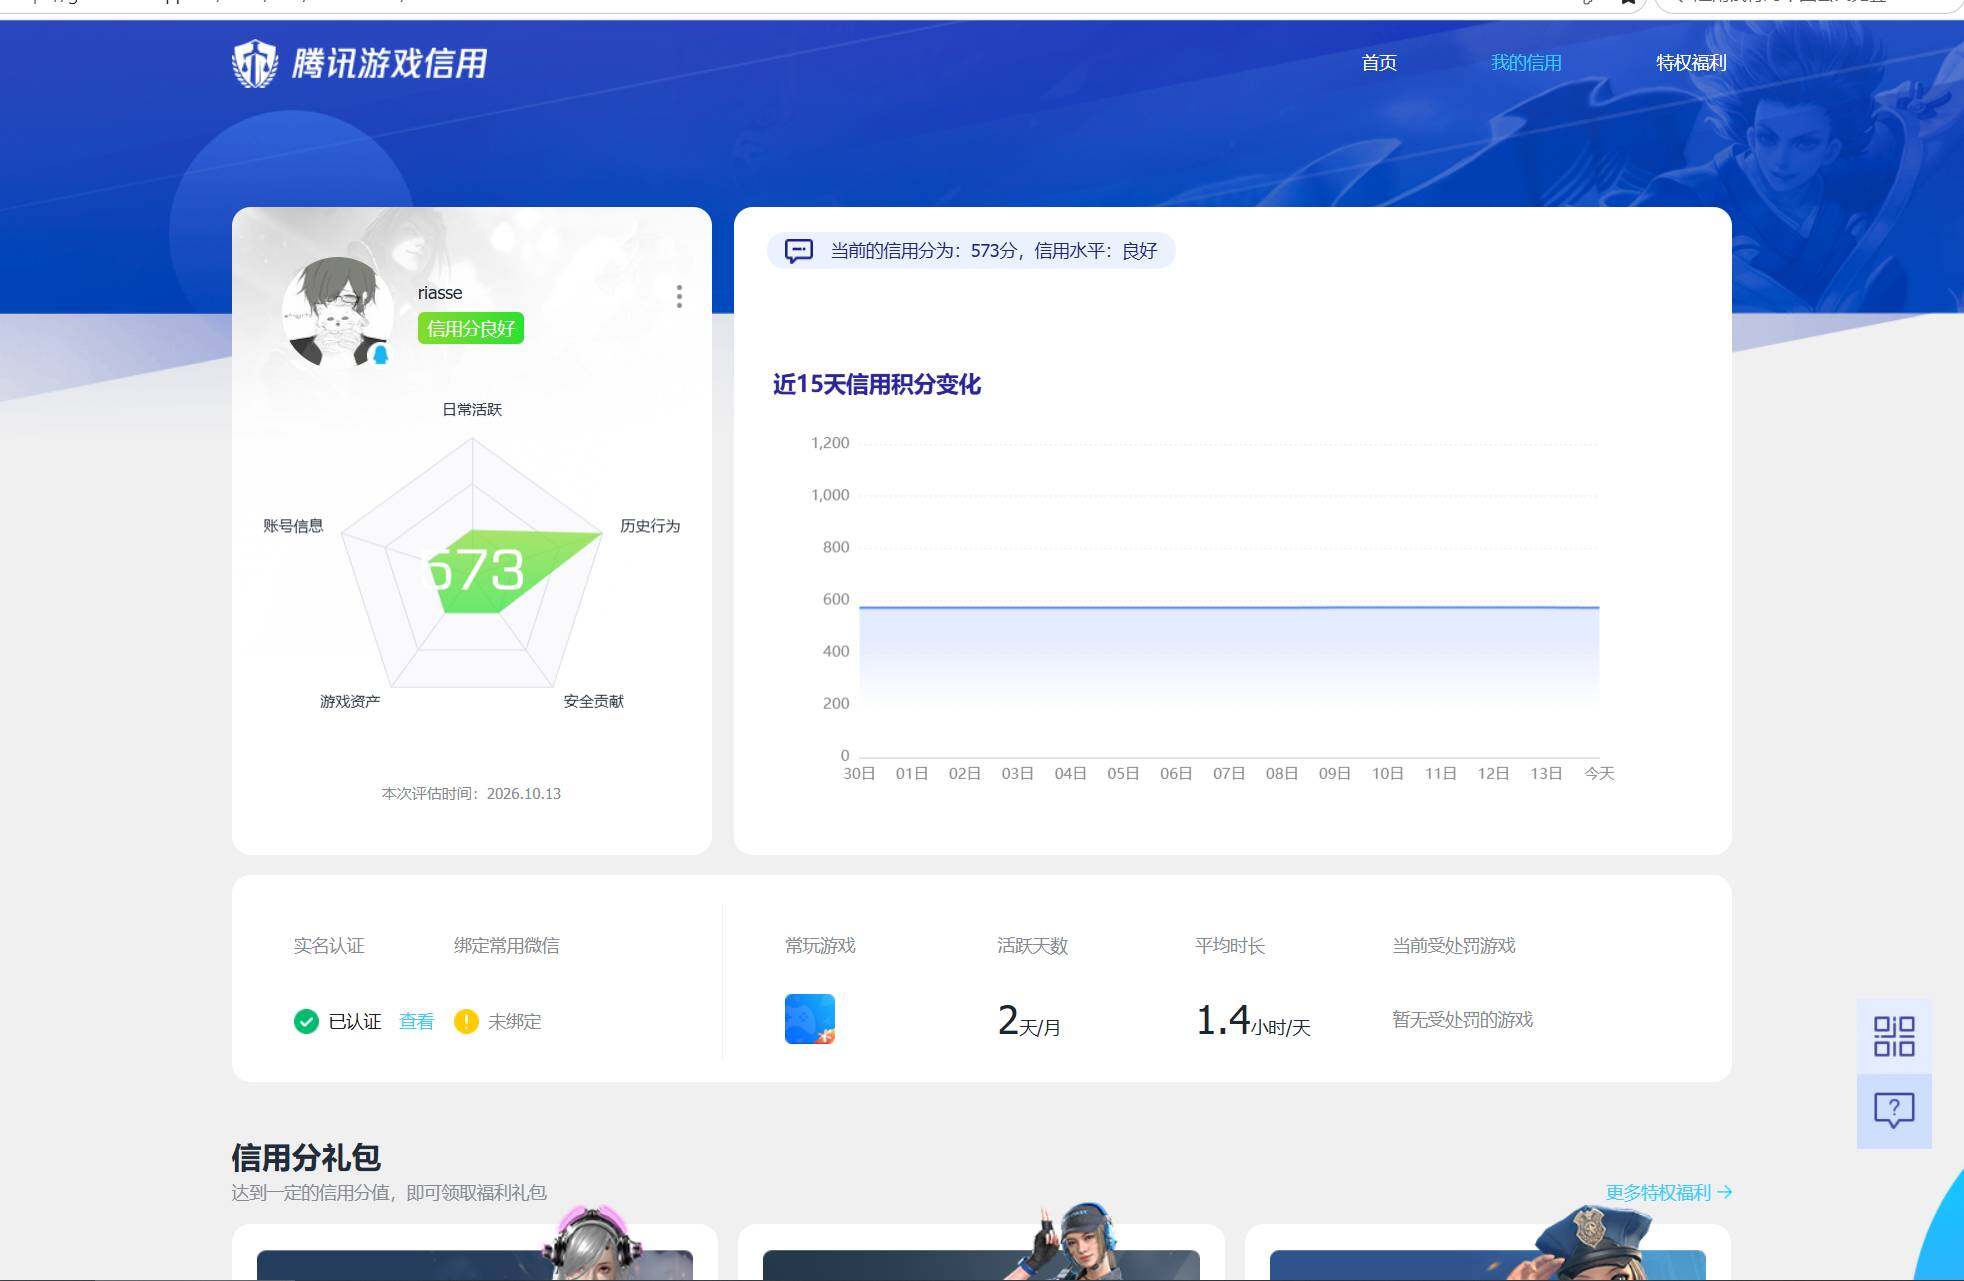This screenshot has width=1964, height=1281.
Task: Click the 1.4小时/天 average duration value
Action: 1253,1020
